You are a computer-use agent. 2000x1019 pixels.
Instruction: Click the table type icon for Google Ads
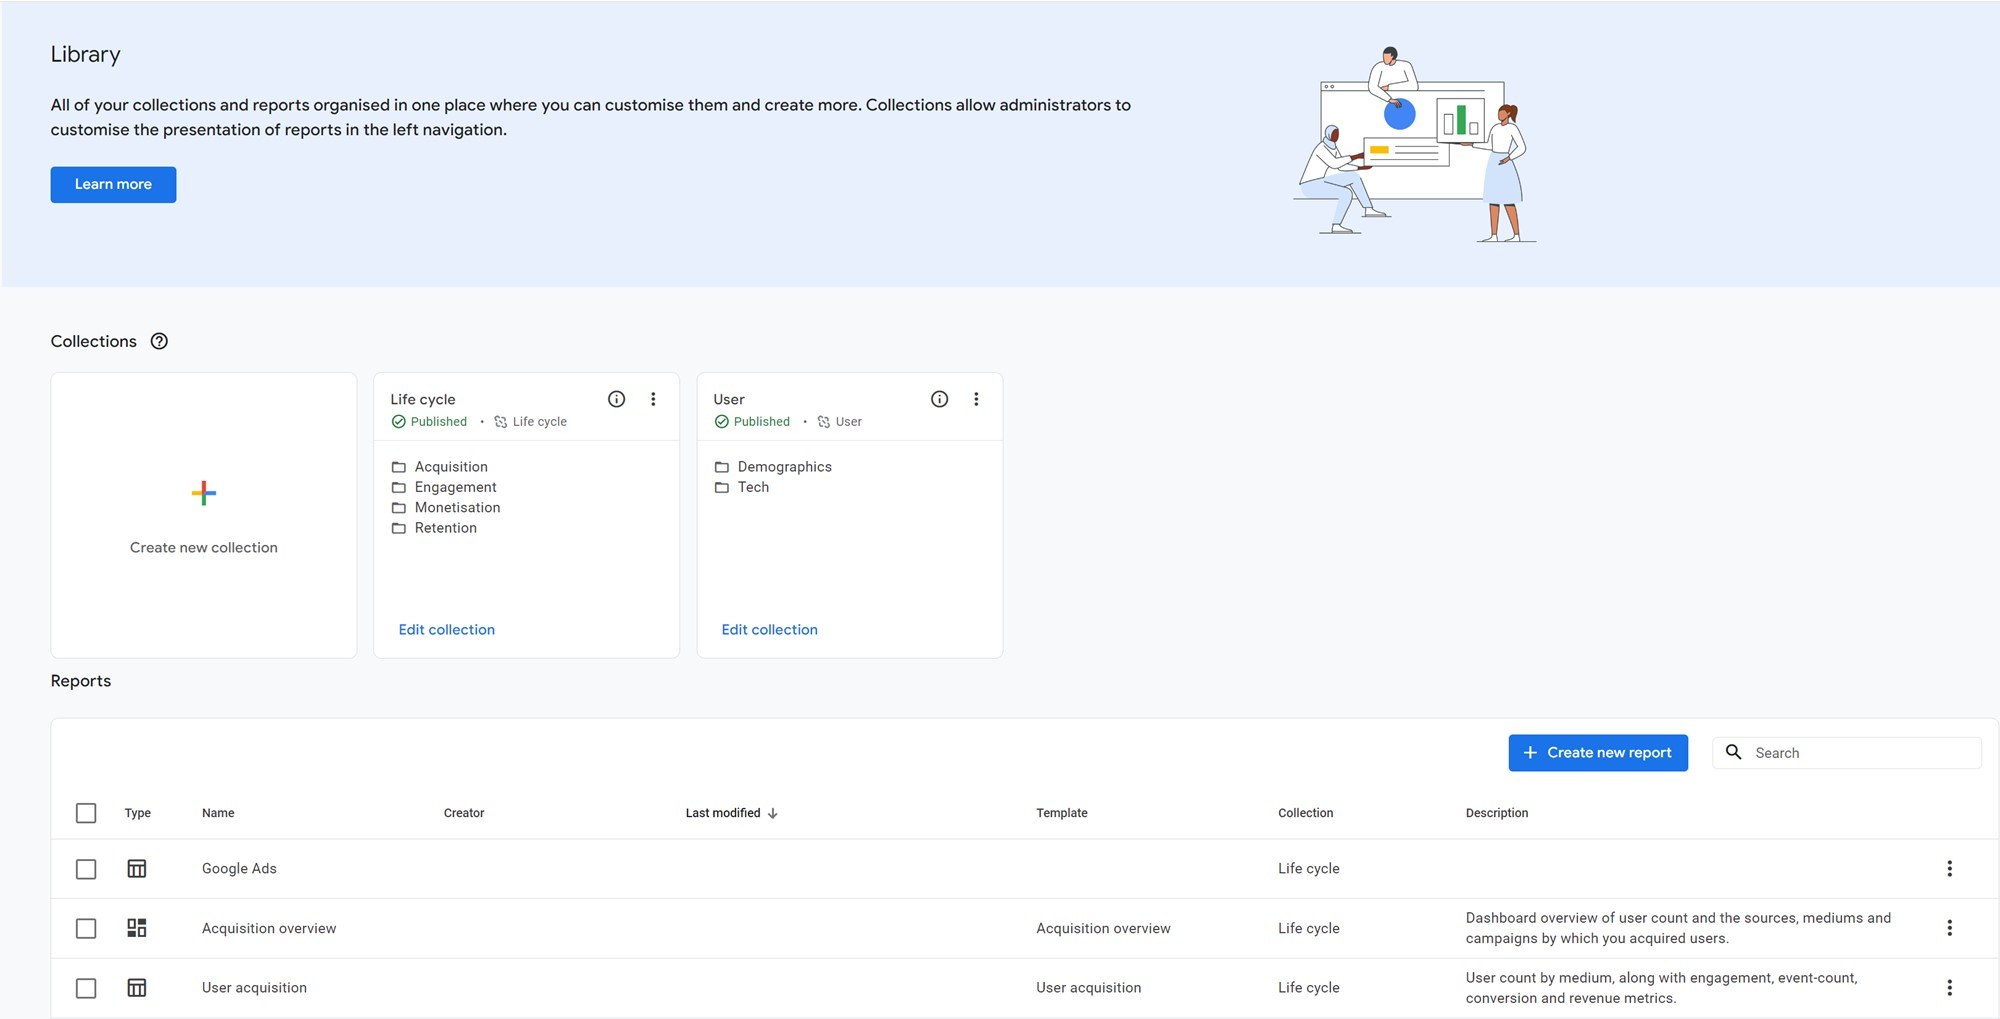(137, 868)
